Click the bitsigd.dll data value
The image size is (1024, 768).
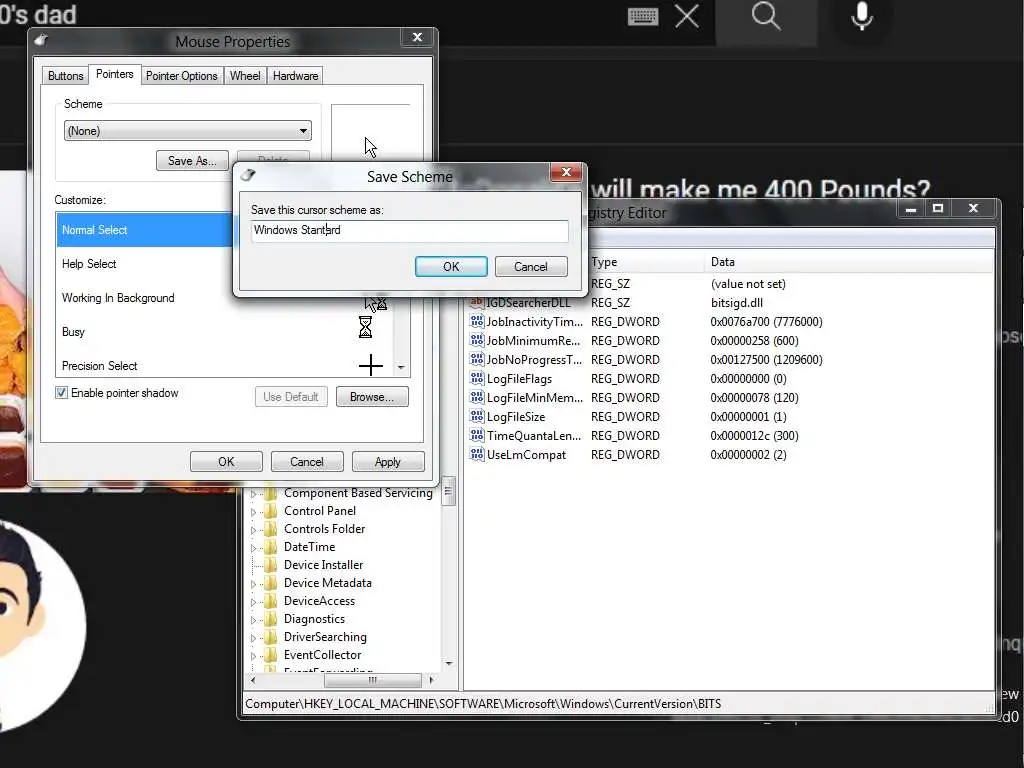(x=737, y=303)
